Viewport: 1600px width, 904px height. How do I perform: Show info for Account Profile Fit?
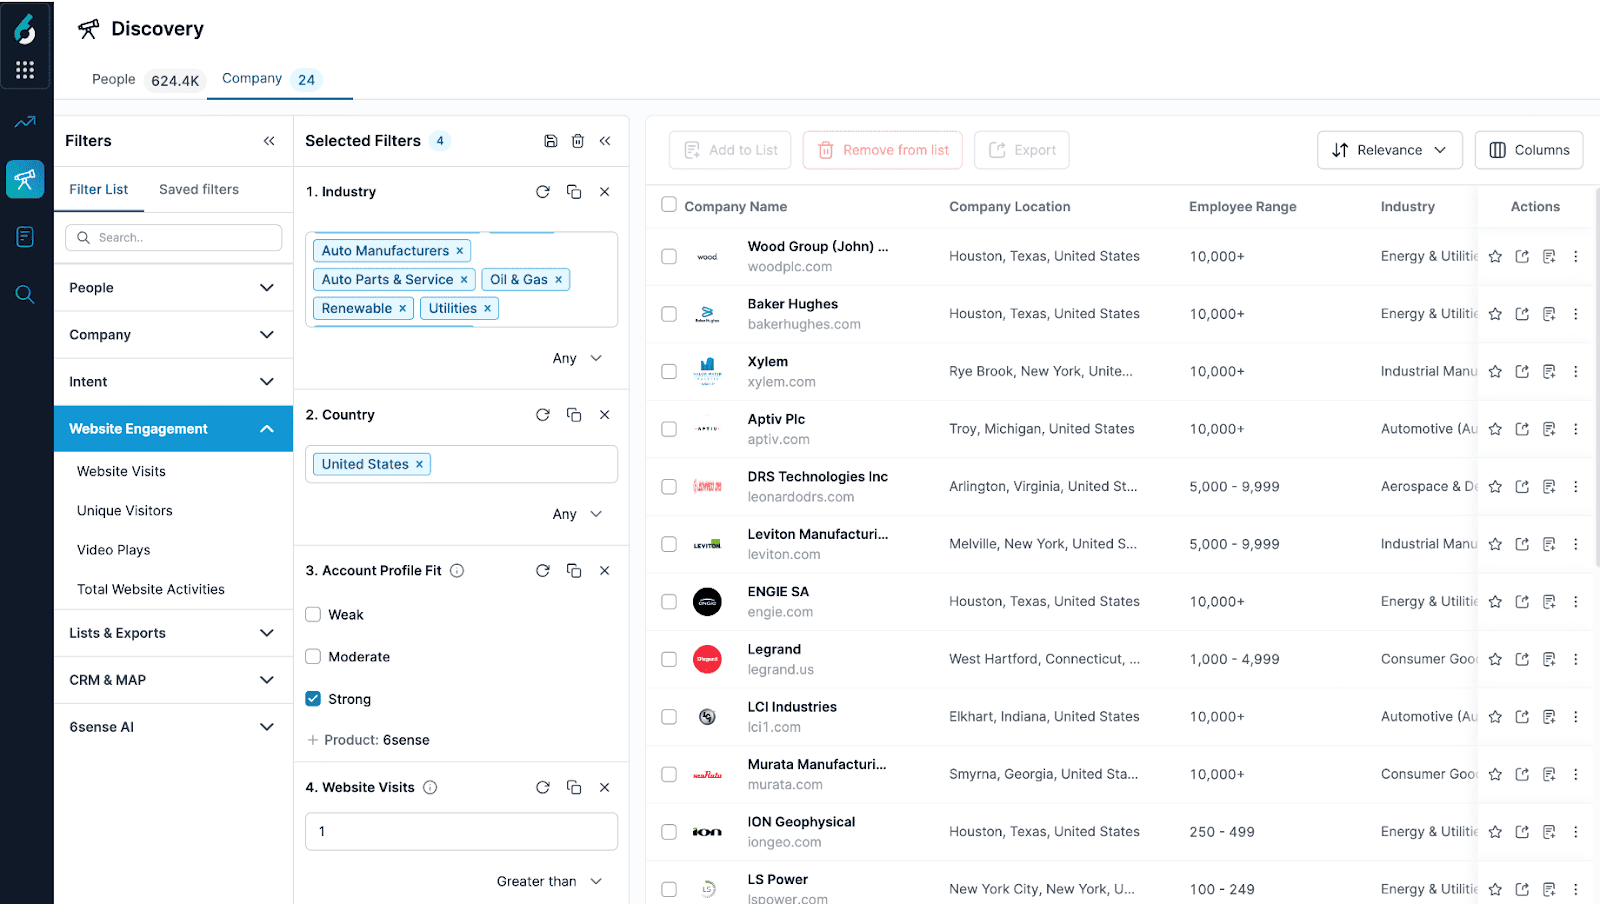[457, 571]
